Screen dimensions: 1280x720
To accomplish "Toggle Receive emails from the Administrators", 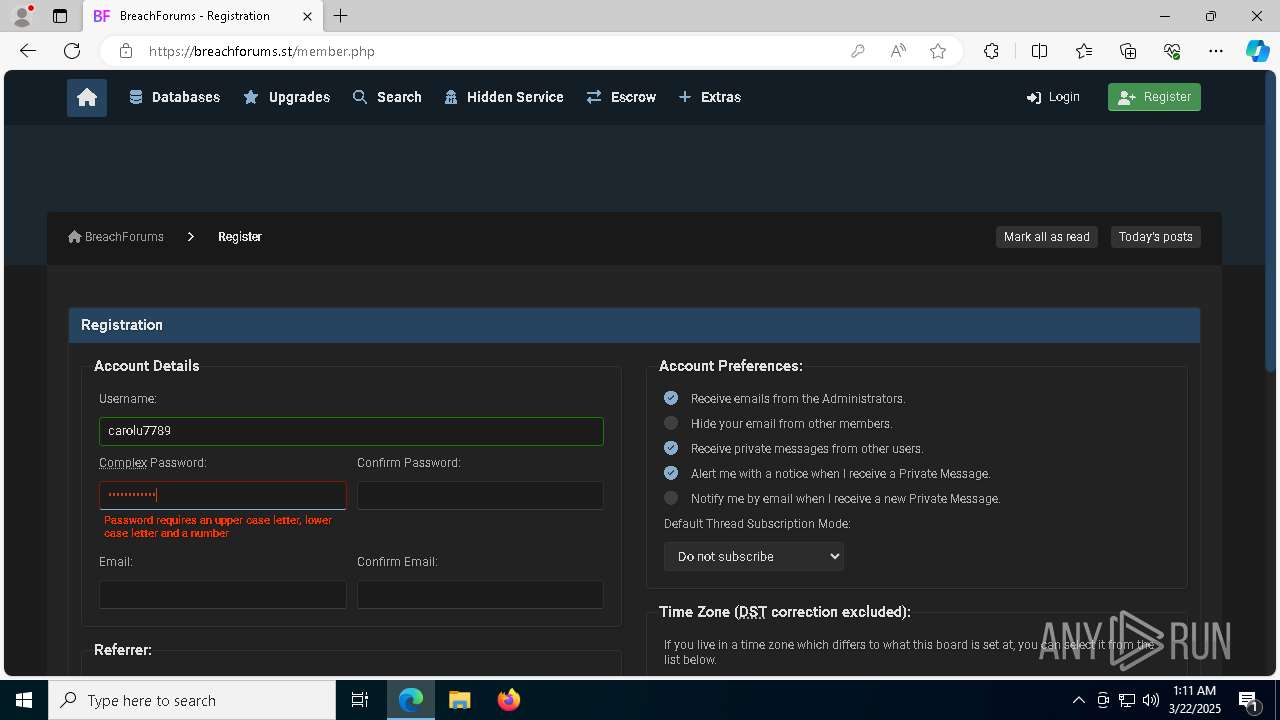I will 671,398.
